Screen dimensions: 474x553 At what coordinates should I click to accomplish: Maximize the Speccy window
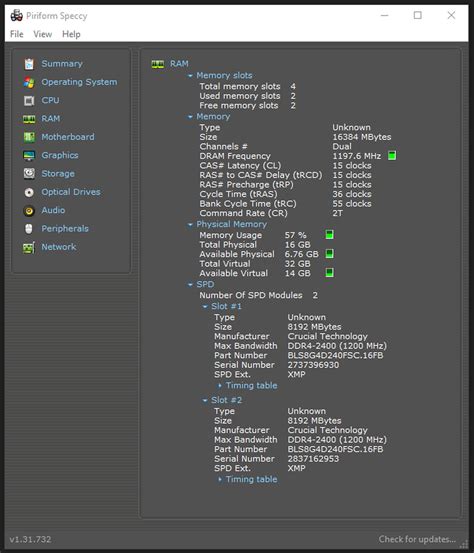418,15
